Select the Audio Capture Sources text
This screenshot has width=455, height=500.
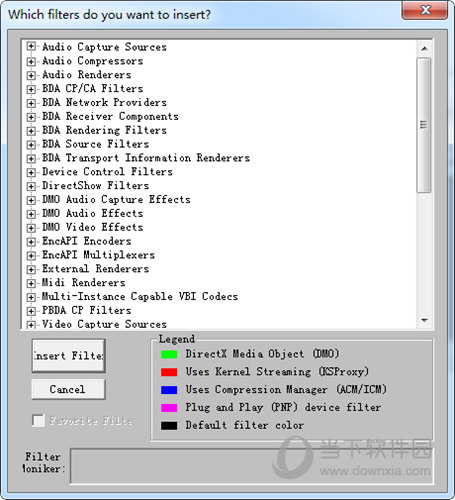(x=104, y=47)
